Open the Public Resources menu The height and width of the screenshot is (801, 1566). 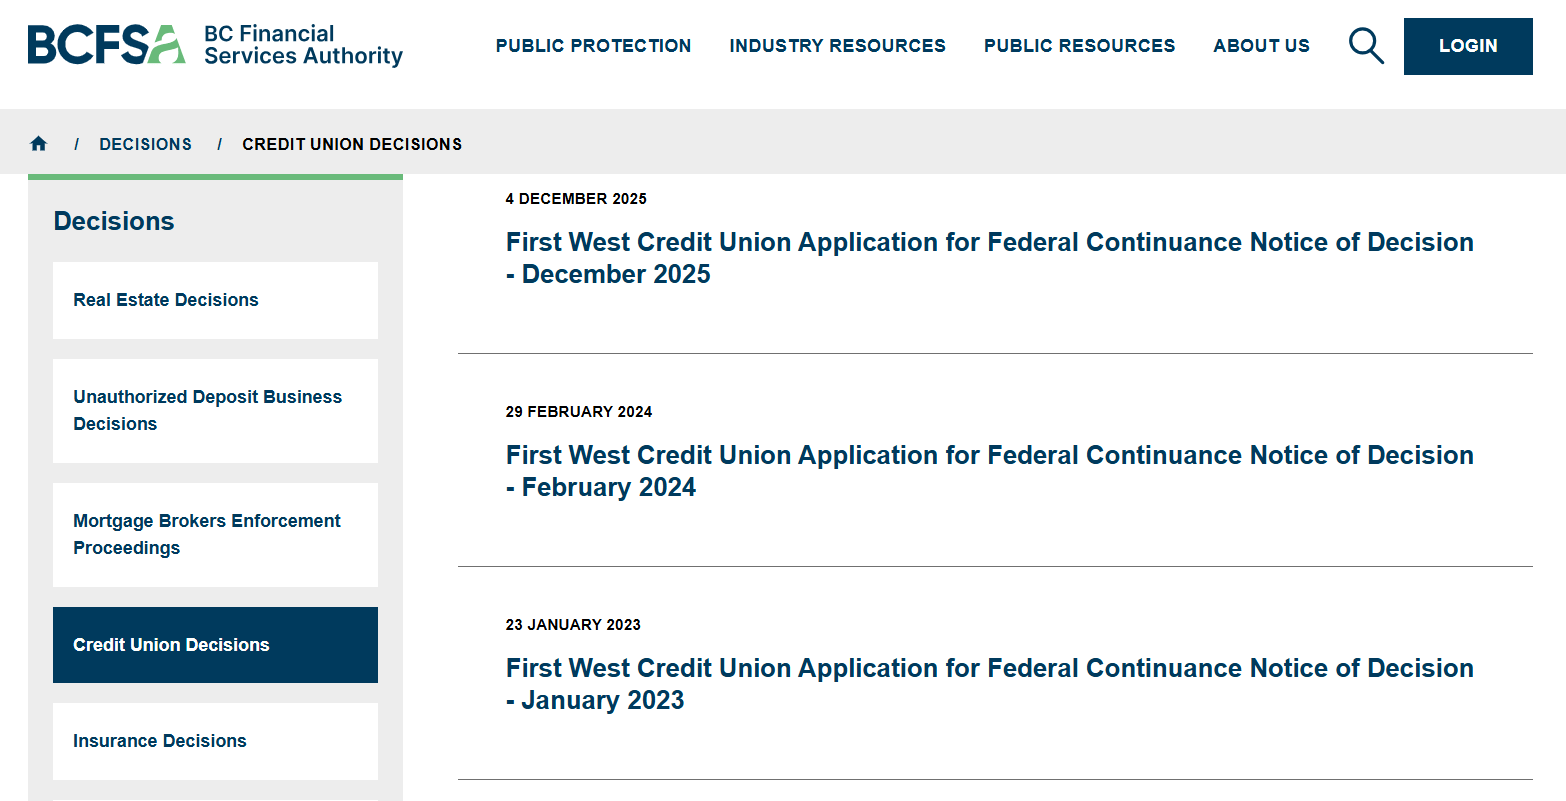pyautogui.click(x=1079, y=46)
